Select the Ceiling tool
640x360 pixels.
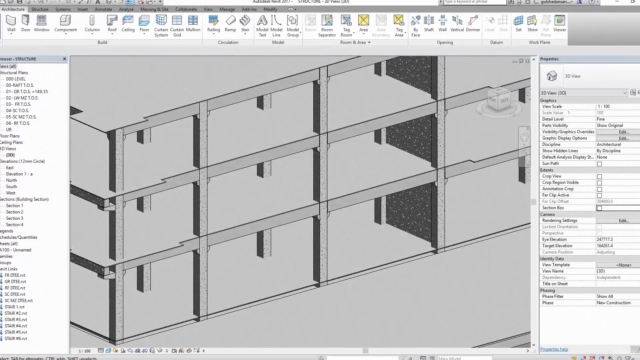[x=128, y=24]
